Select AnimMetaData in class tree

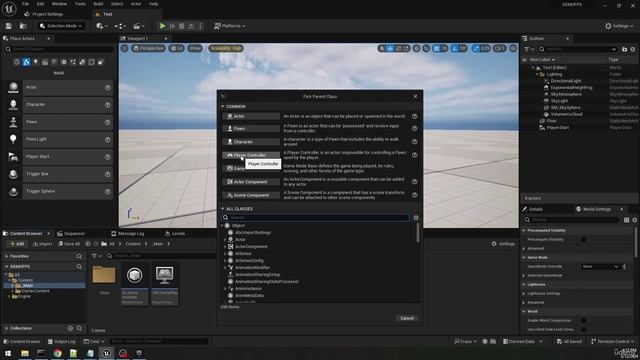249,296
